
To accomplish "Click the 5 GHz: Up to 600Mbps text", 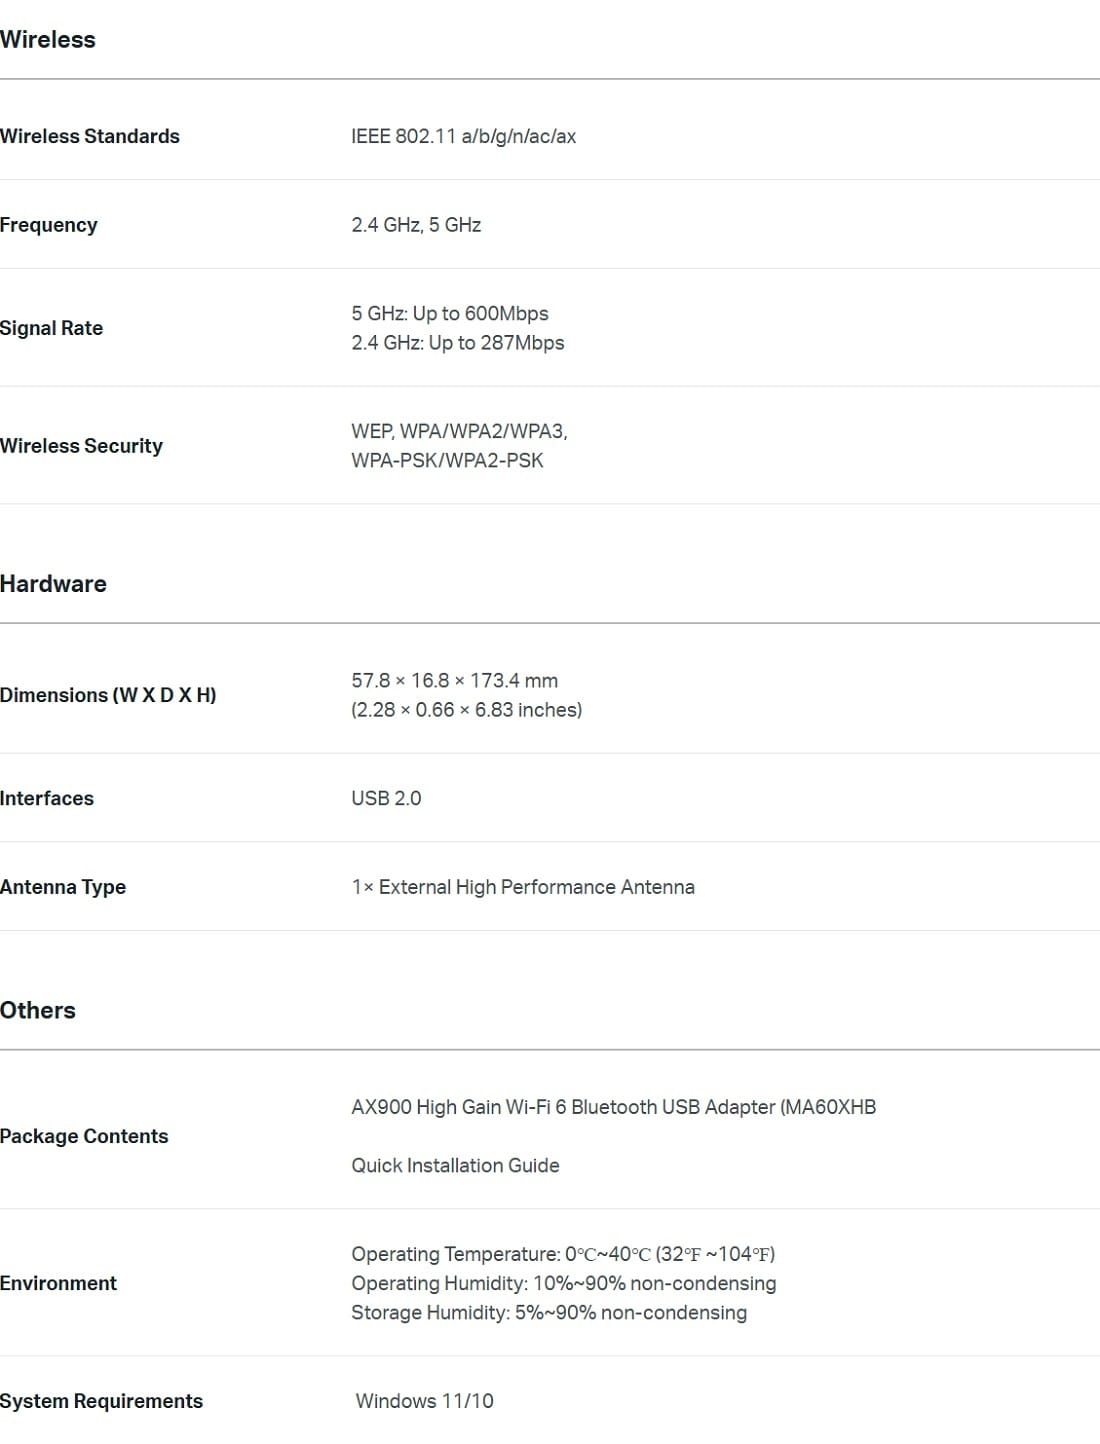I will coord(450,313).
